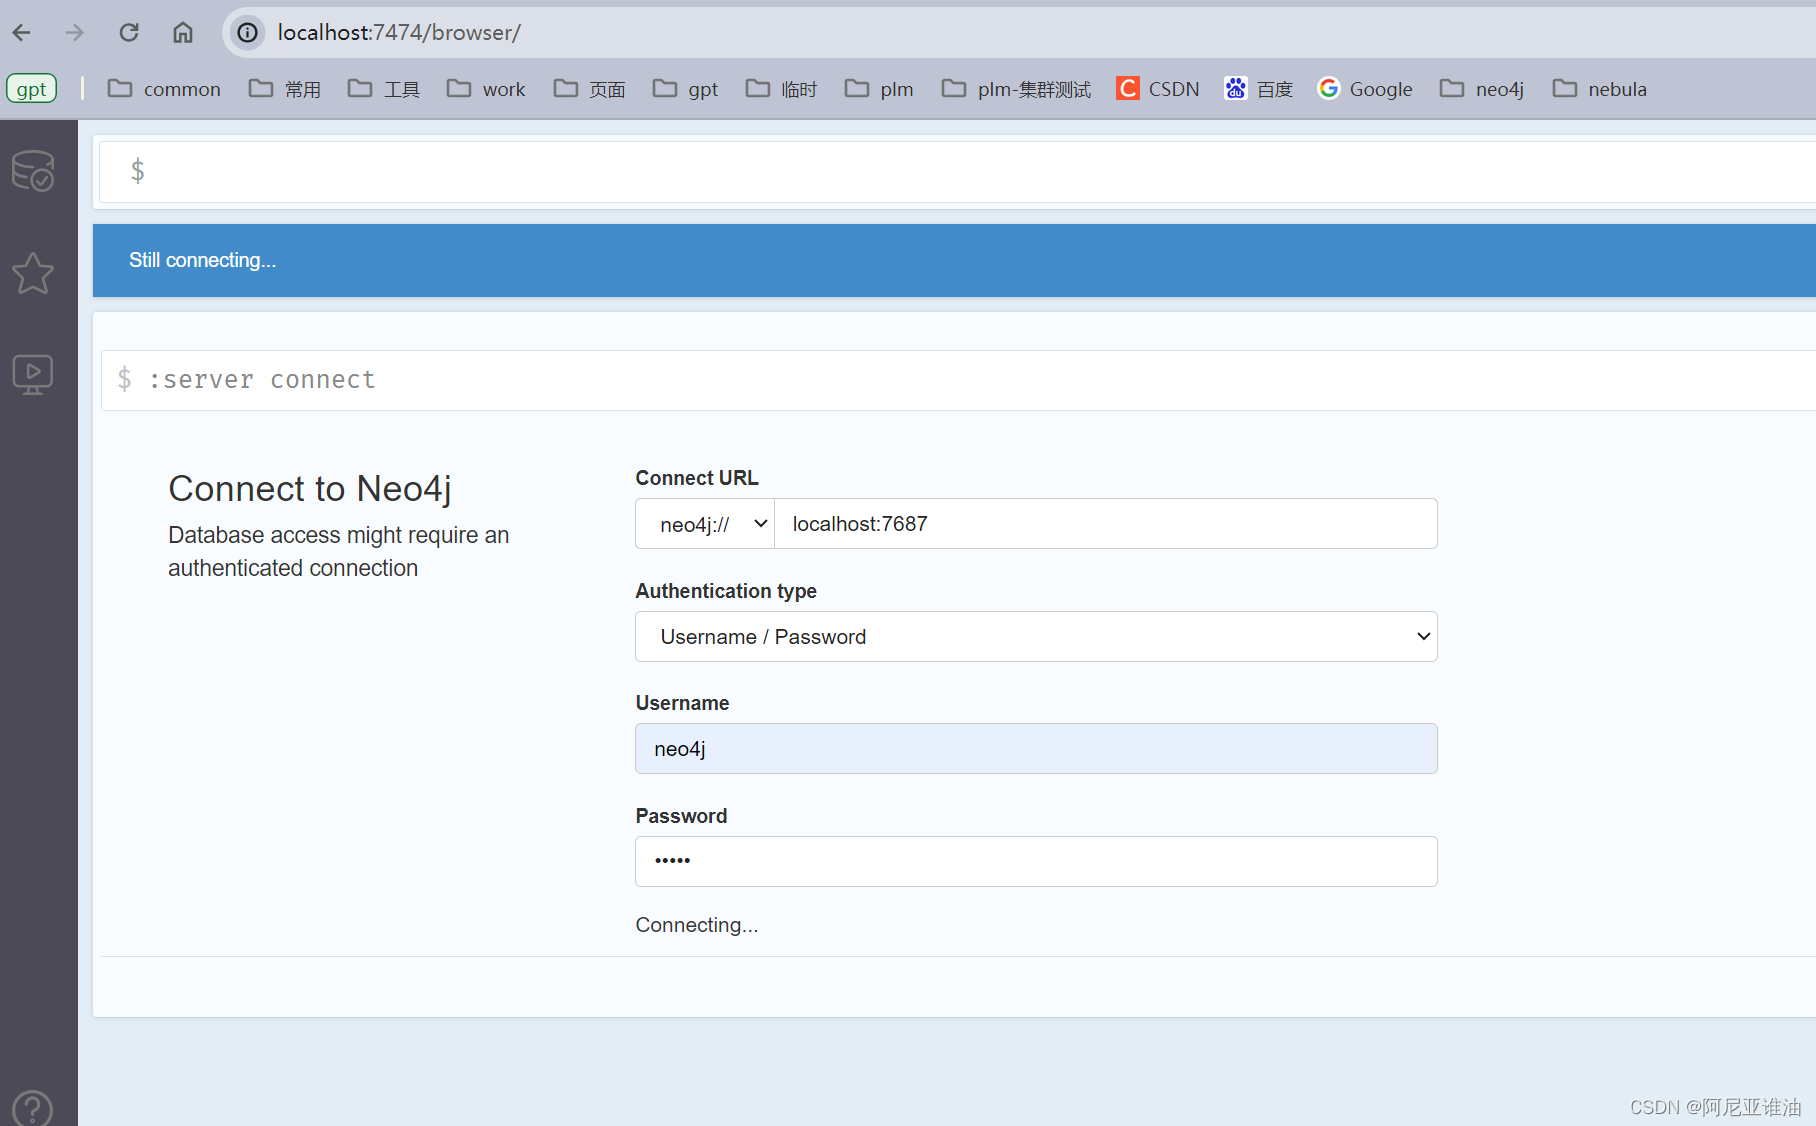This screenshot has width=1816, height=1126.
Task: Open the plm-集群测试 bookmarks folder
Action: (x=1016, y=89)
